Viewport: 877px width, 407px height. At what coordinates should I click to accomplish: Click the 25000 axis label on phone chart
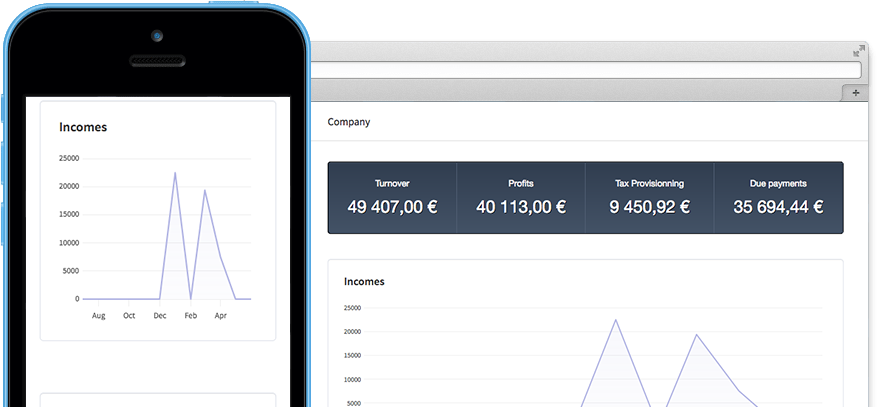(x=69, y=159)
